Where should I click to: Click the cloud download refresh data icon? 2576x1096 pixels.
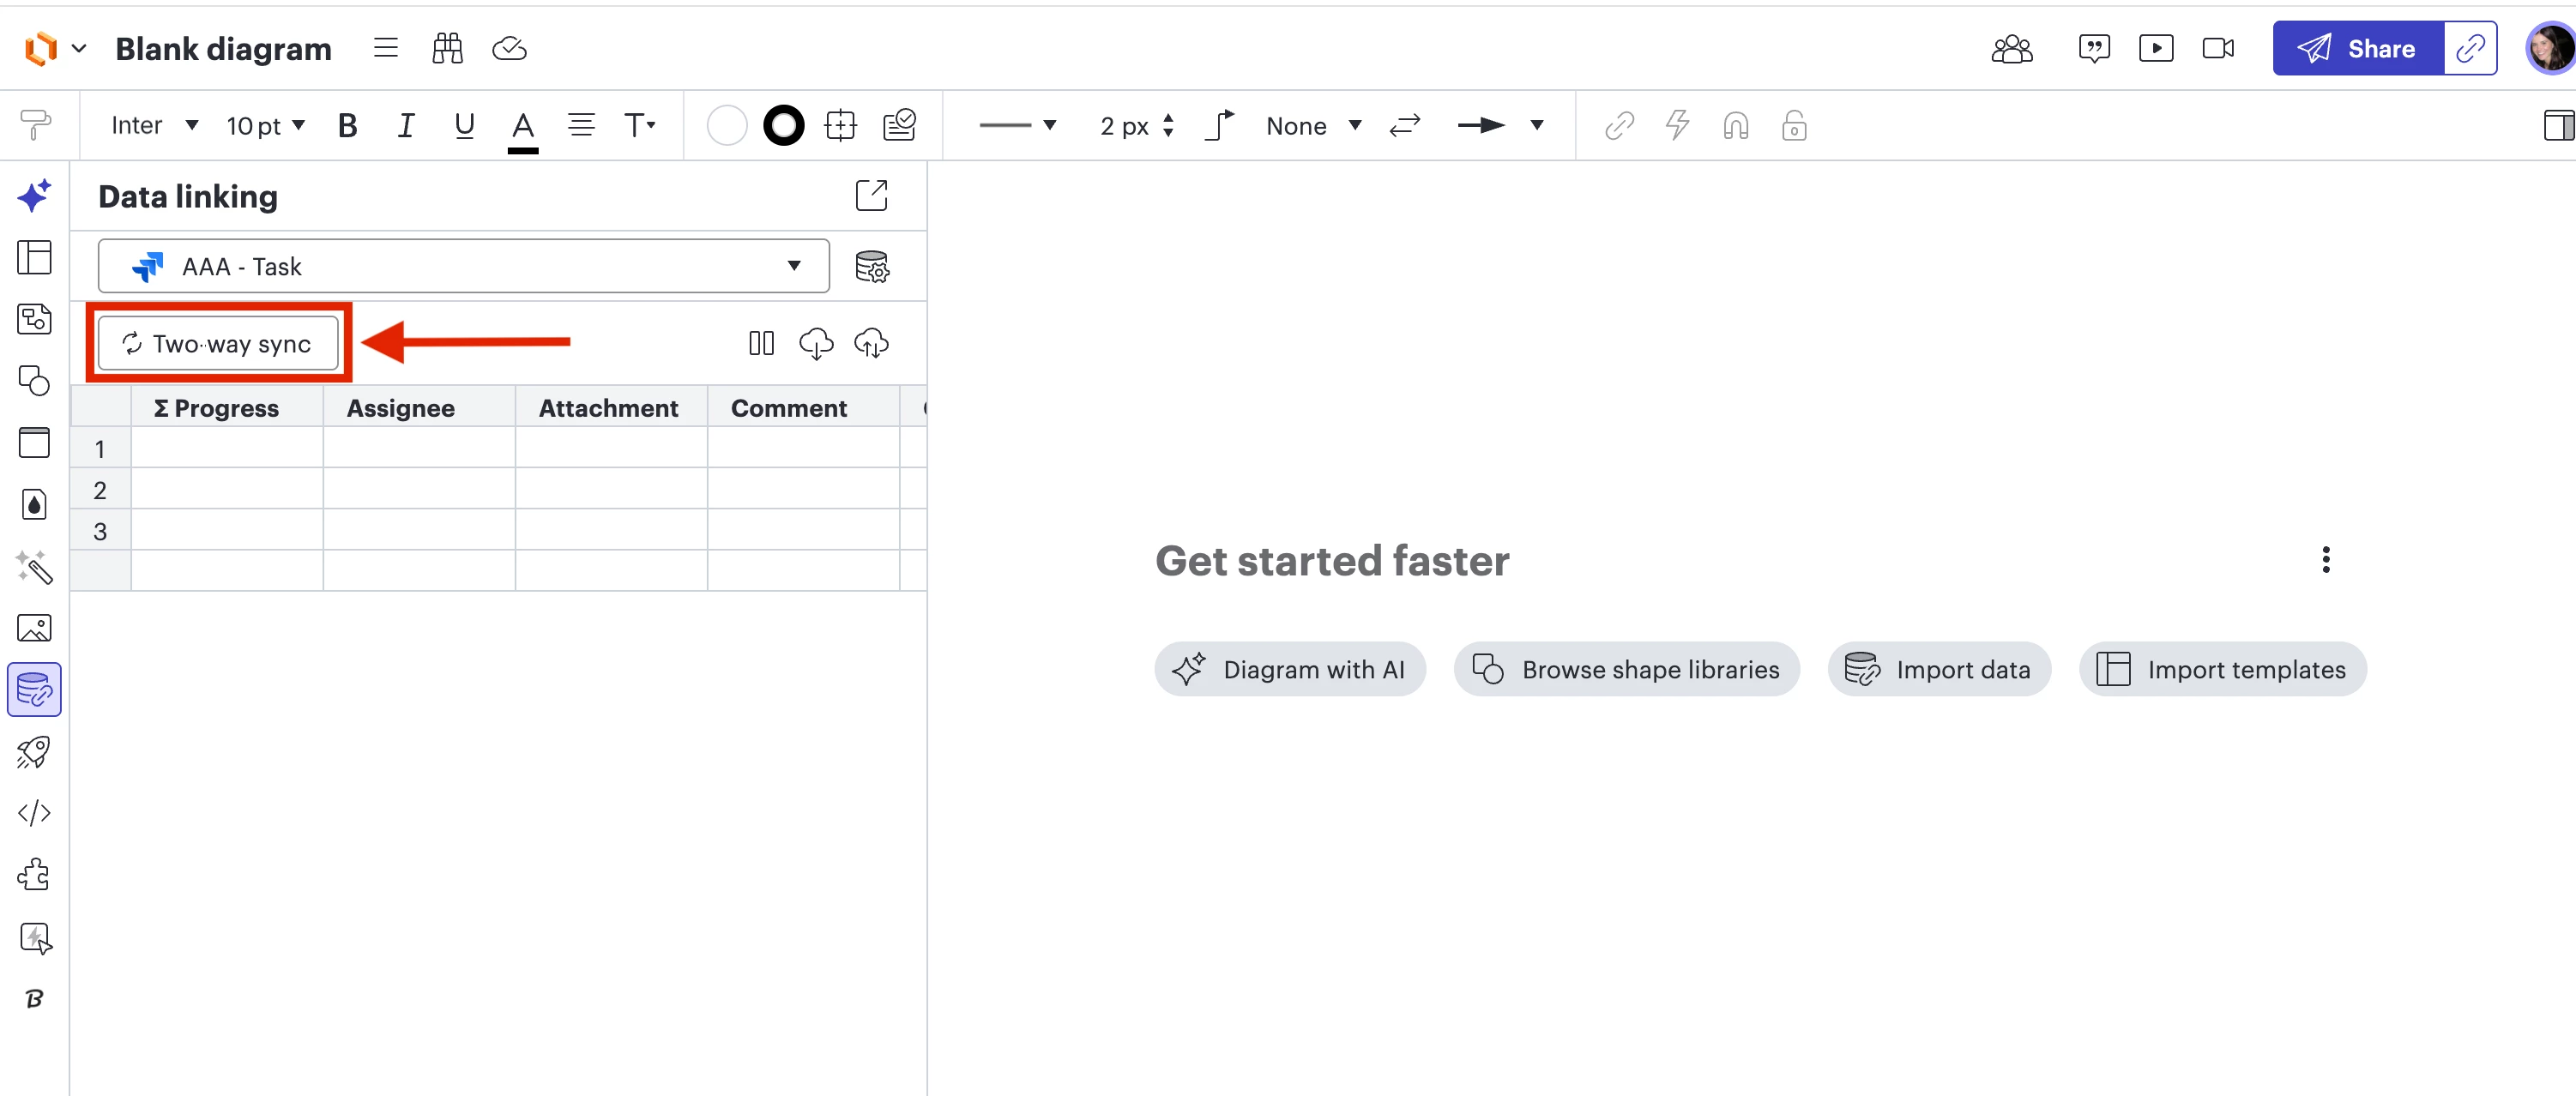(x=816, y=343)
